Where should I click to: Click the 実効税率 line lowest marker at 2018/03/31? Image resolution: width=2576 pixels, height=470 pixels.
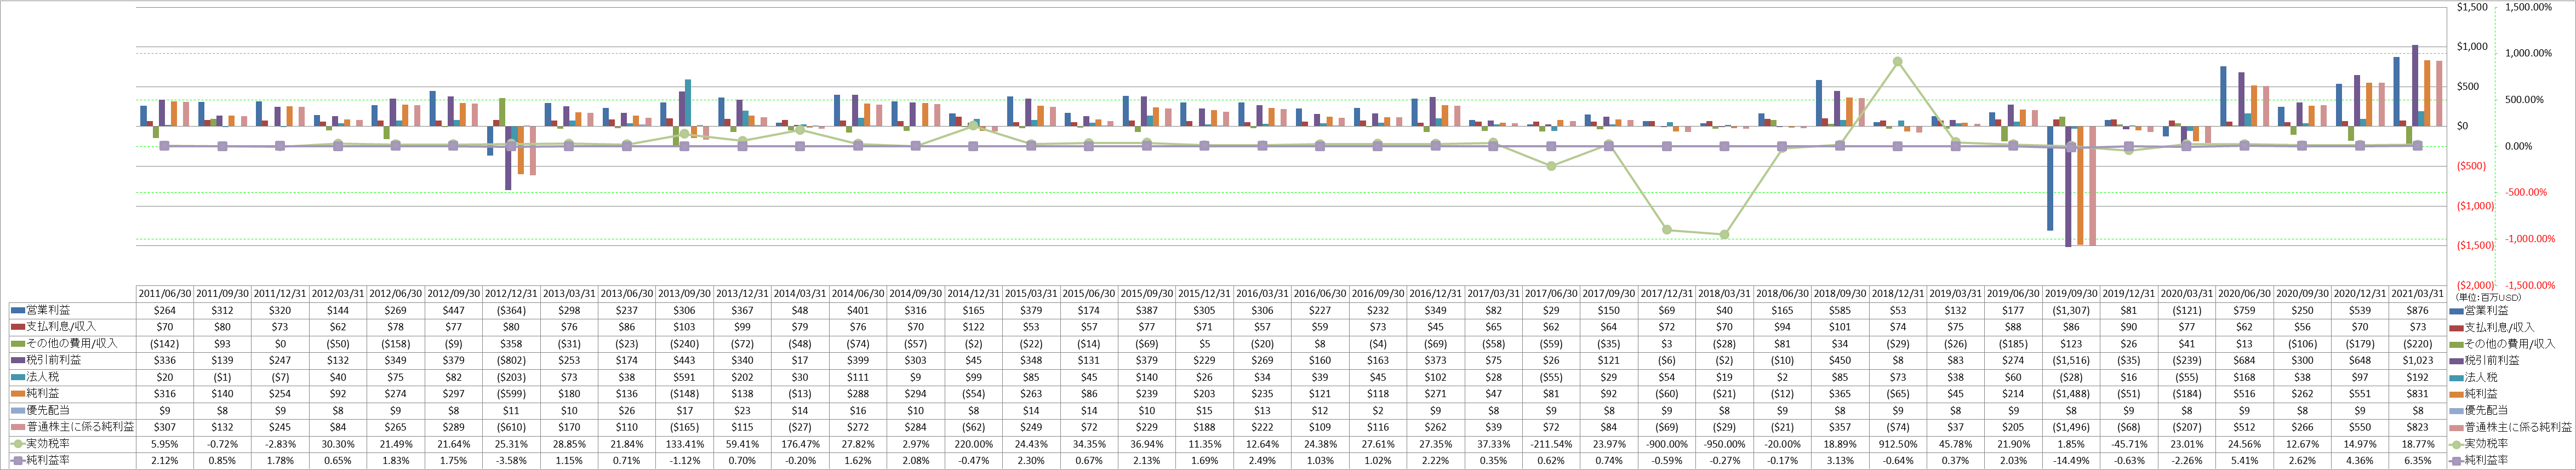[x=1724, y=235]
